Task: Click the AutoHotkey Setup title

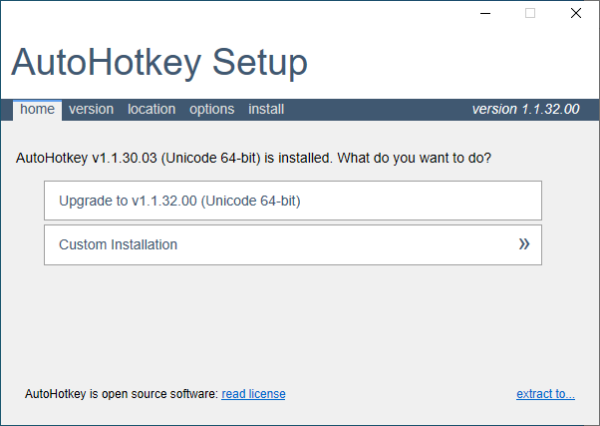Action: (159, 62)
